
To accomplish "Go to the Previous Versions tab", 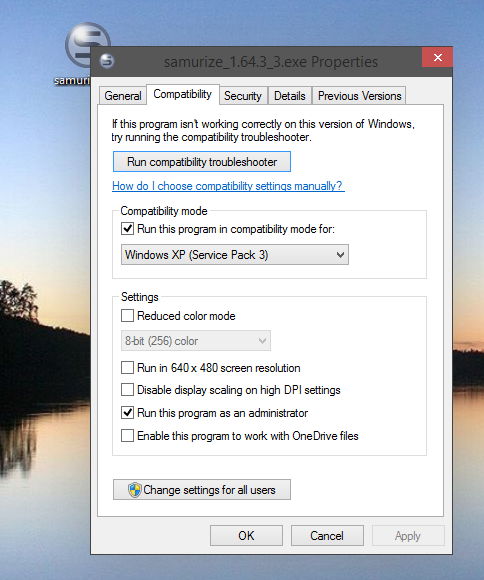I will pos(359,96).
